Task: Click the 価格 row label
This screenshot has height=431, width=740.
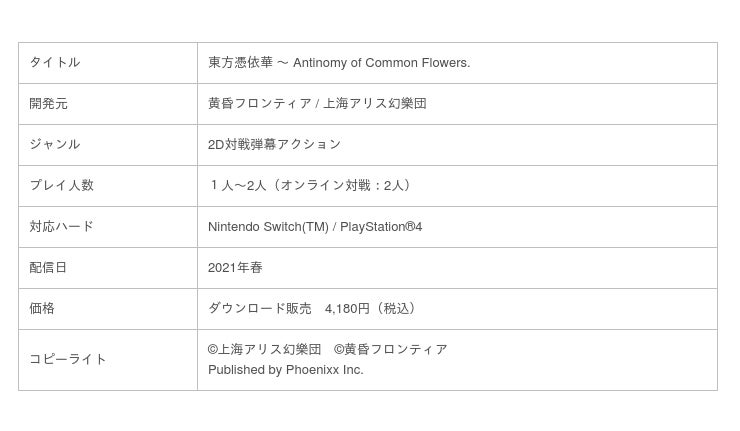Action: click(42, 309)
